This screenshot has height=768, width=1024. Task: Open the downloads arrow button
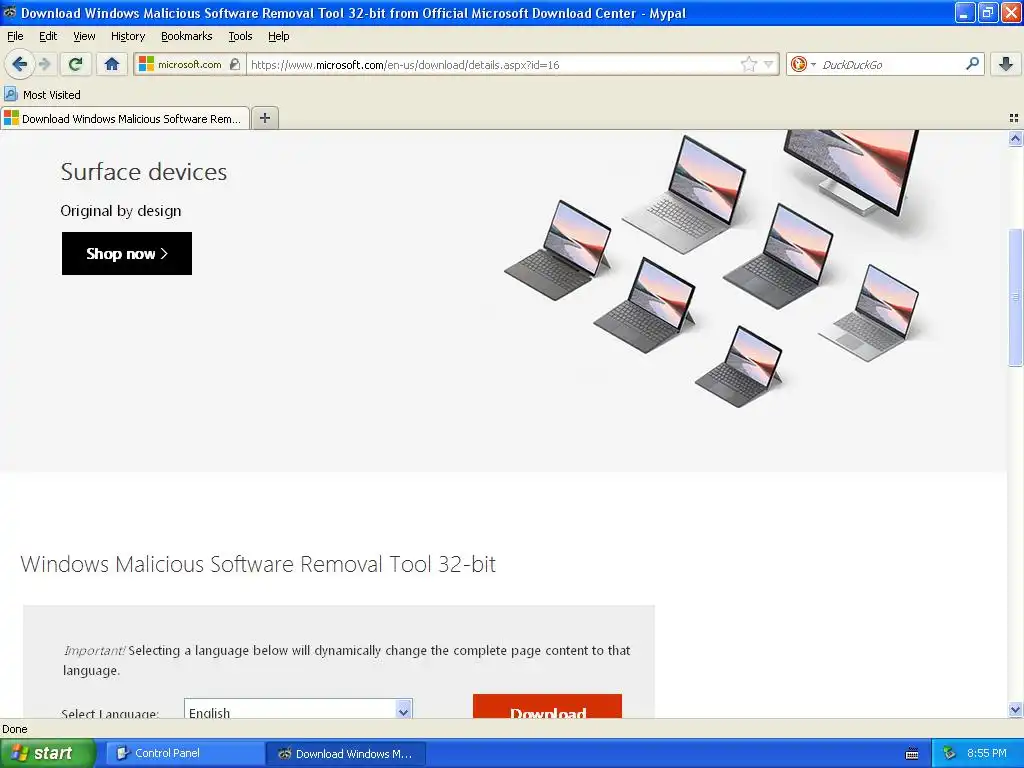point(1006,64)
